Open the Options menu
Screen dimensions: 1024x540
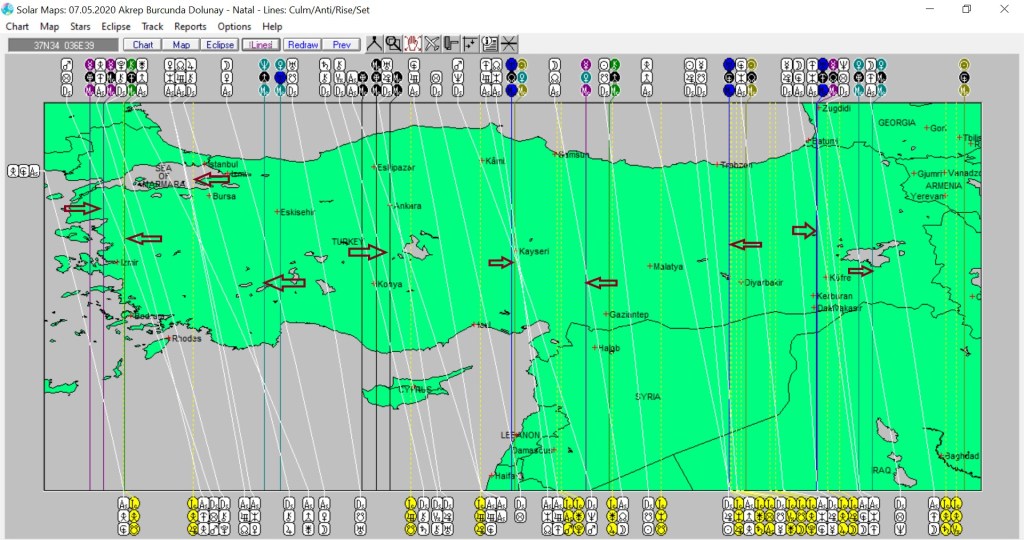[x=234, y=27]
